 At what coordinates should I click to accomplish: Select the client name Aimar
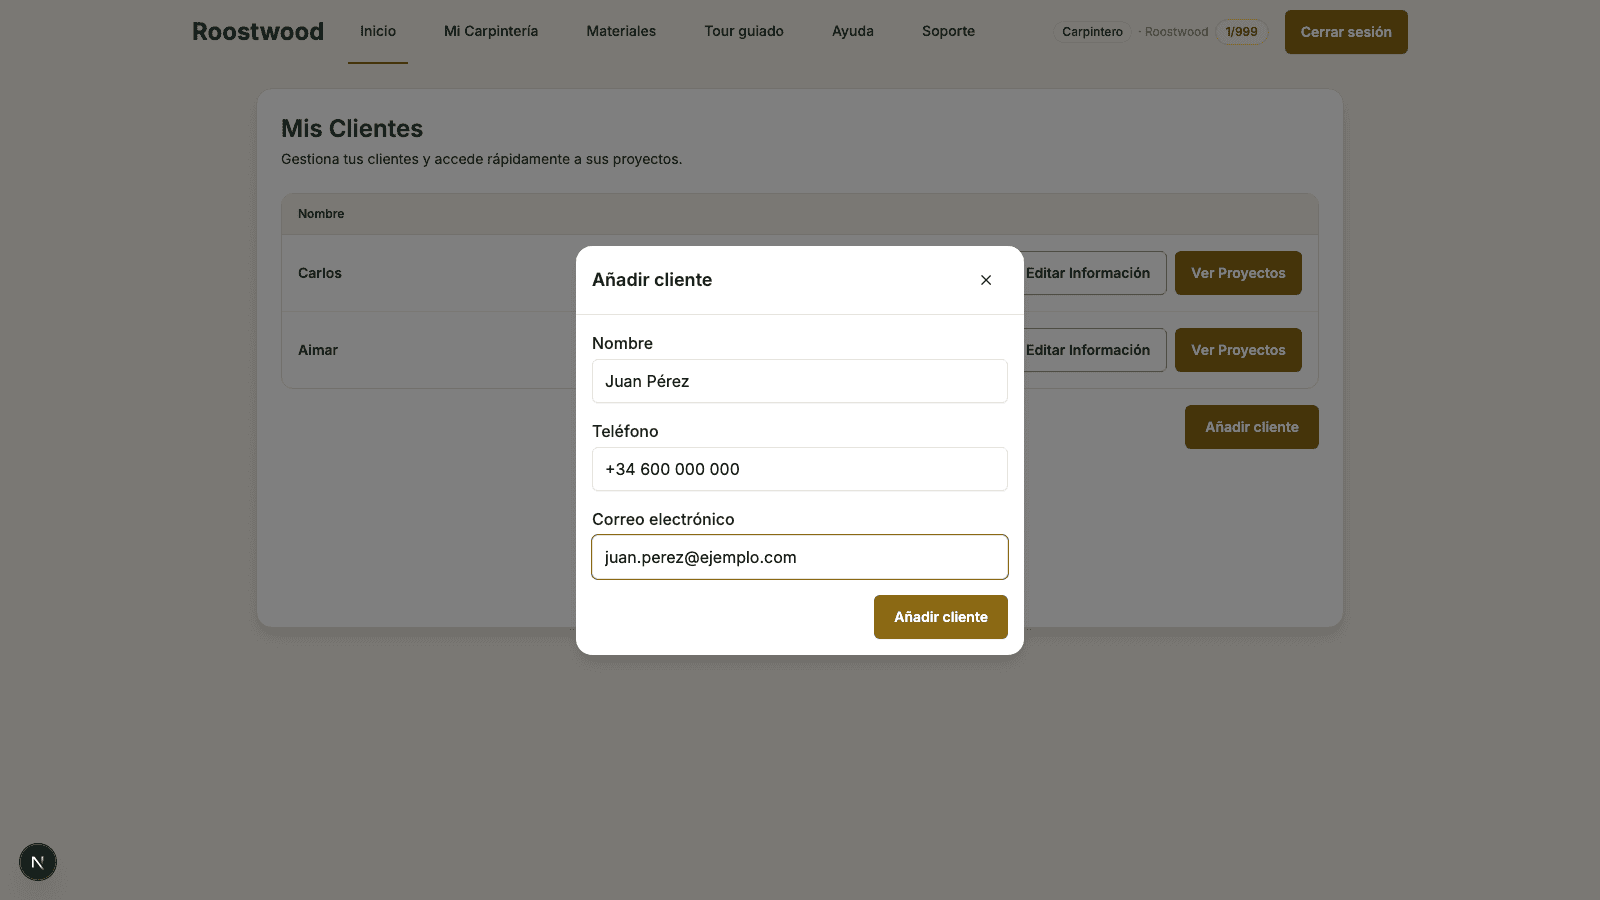click(x=318, y=350)
